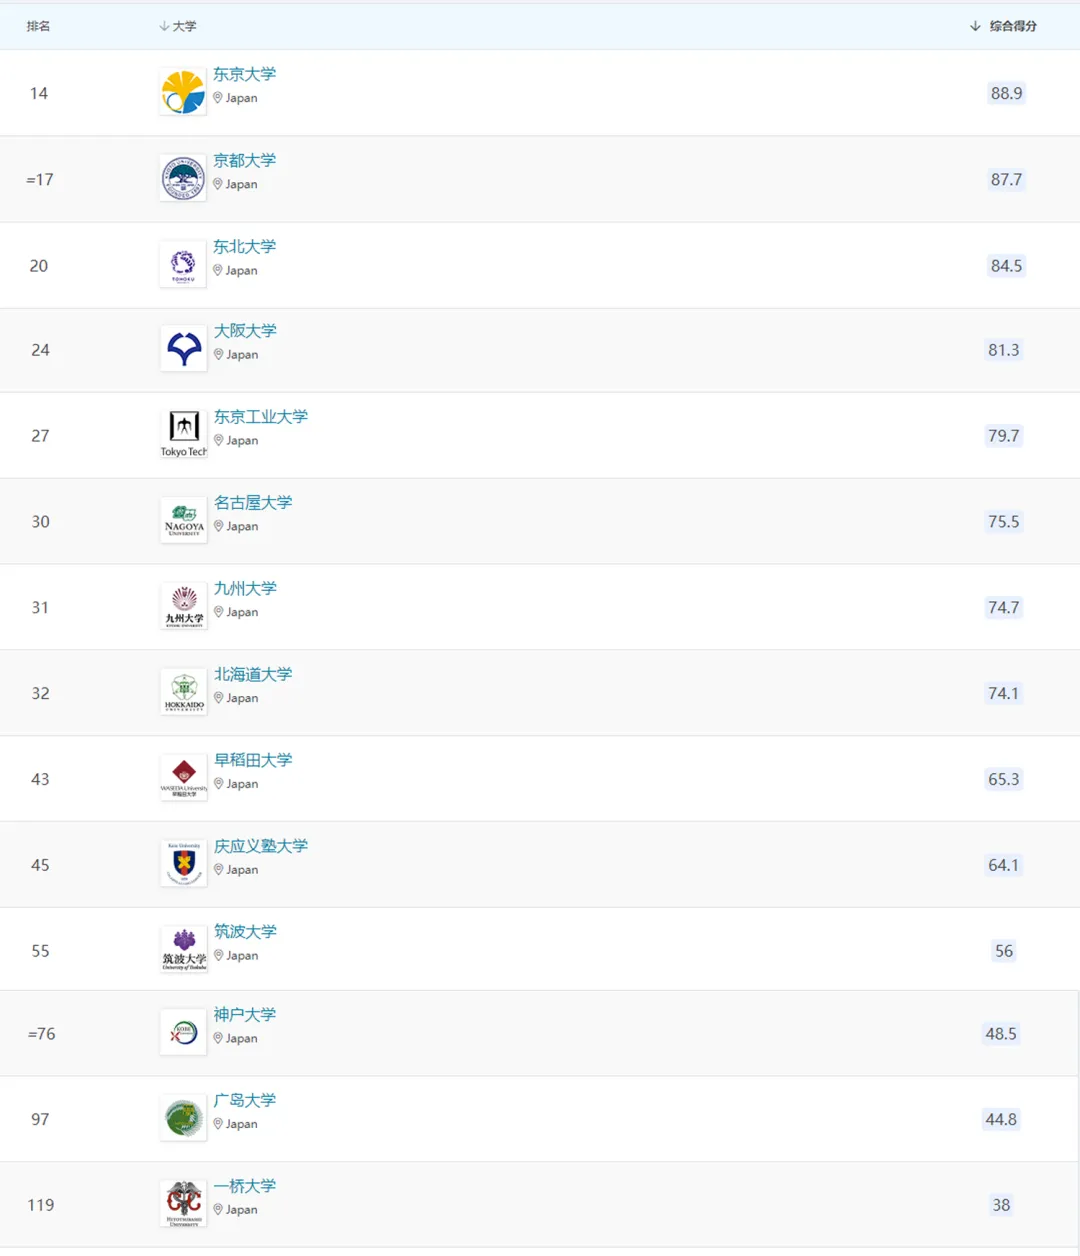Click the Hokkaido University logo icon

184,693
